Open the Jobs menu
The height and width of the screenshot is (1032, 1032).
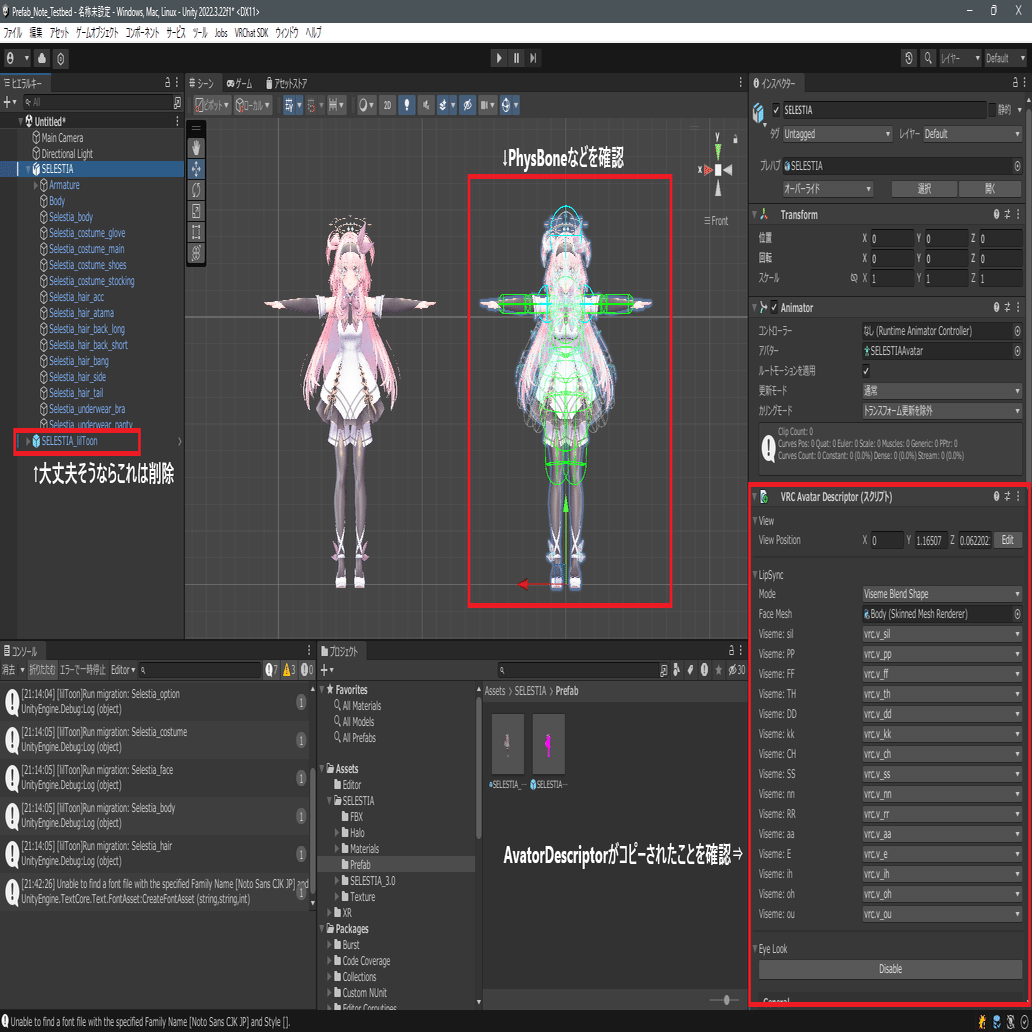click(221, 32)
